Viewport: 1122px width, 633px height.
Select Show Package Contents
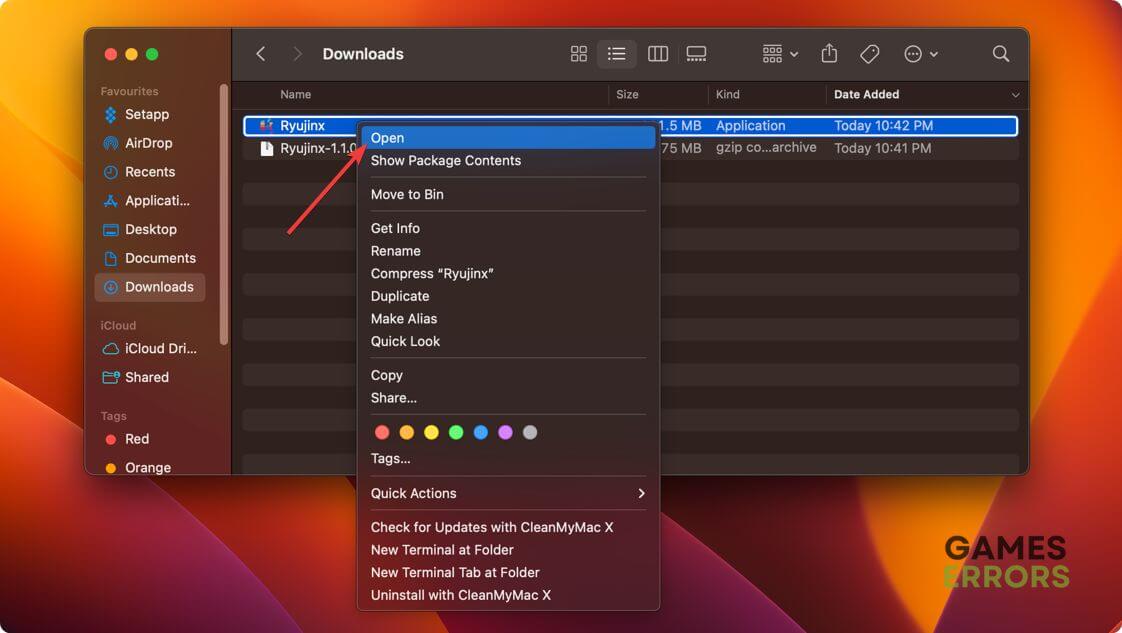(x=446, y=160)
